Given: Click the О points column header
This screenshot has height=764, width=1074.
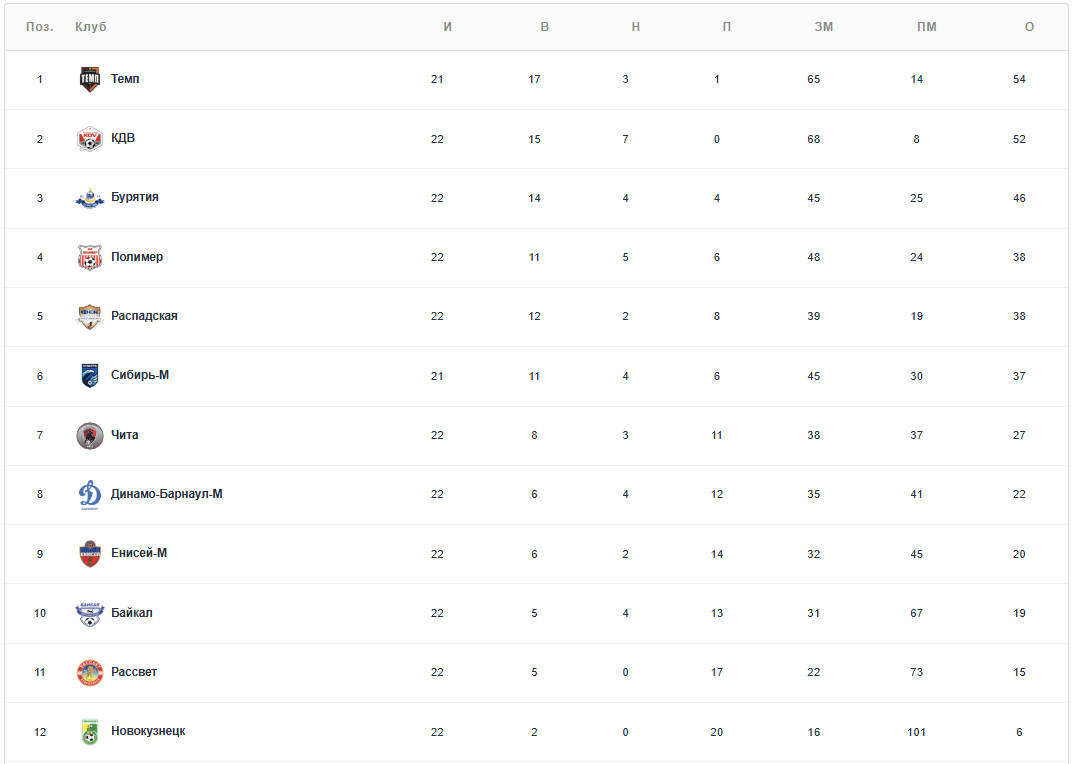Looking at the screenshot, I should click(x=1029, y=27).
